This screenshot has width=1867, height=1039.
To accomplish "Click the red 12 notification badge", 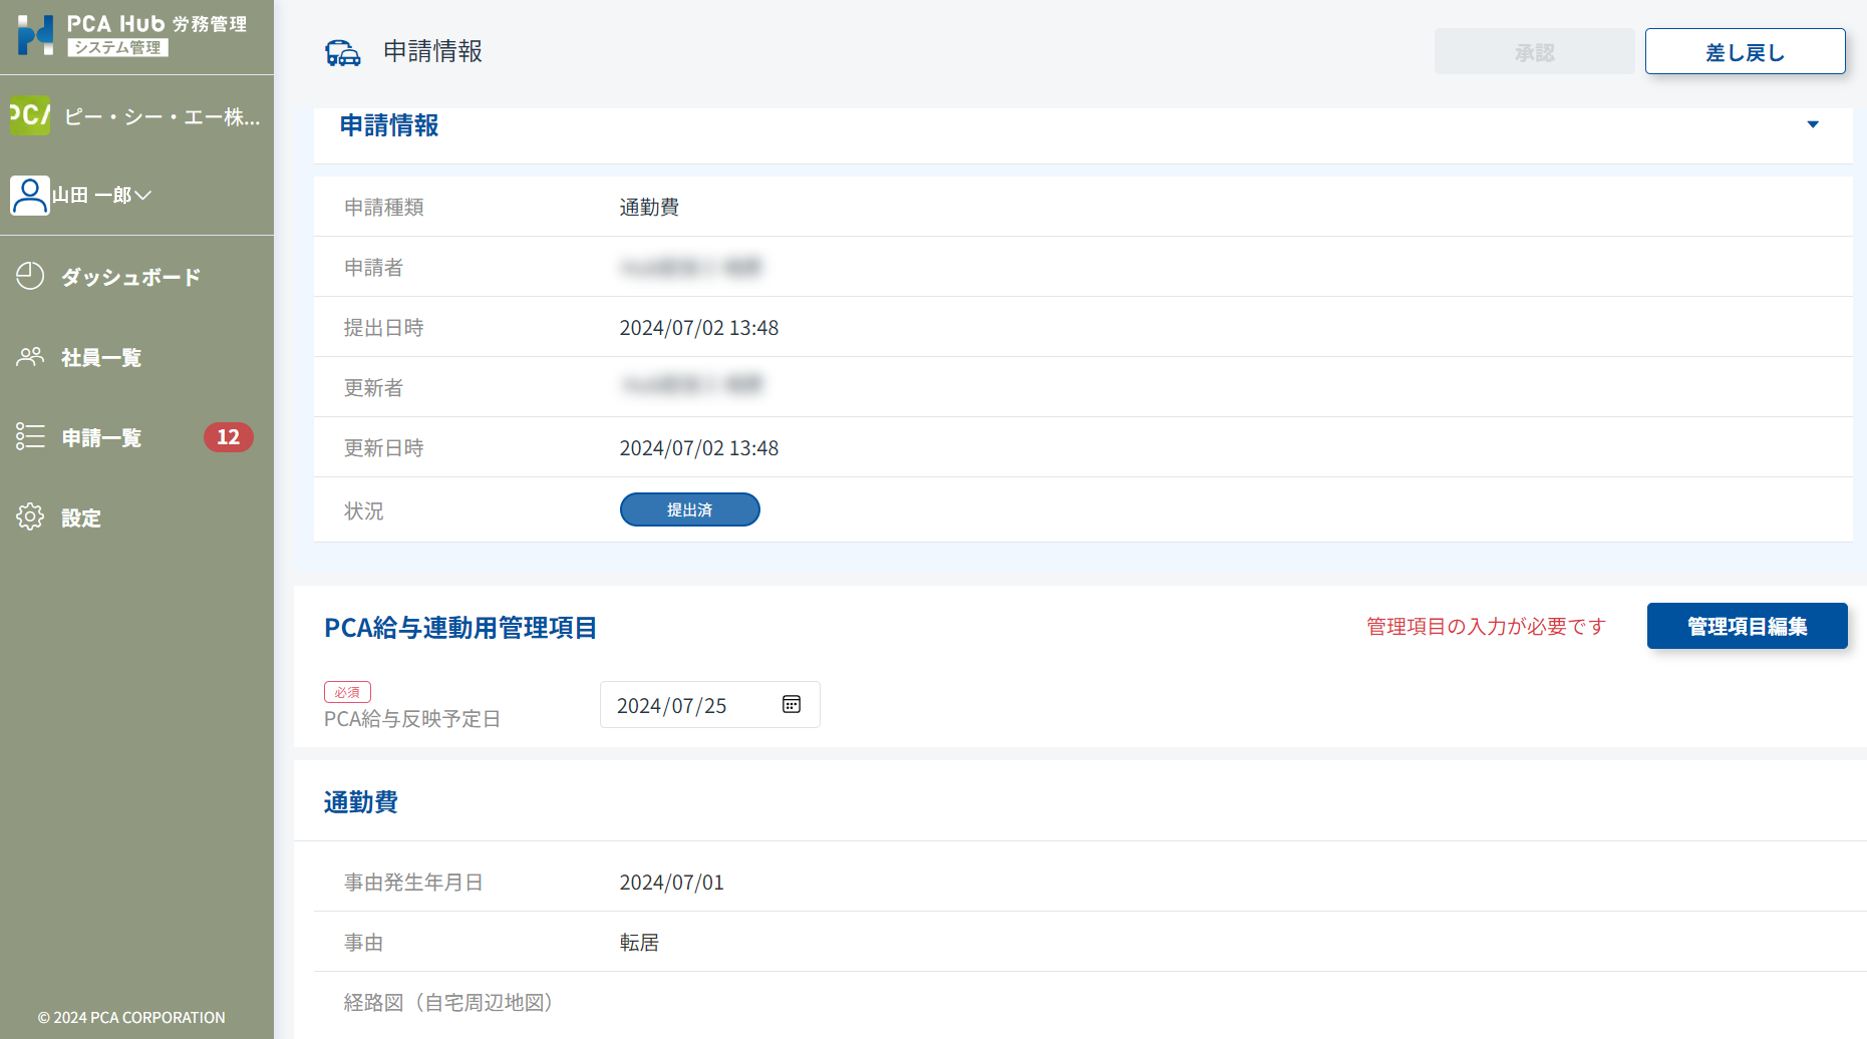I will (x=228, y=437).
